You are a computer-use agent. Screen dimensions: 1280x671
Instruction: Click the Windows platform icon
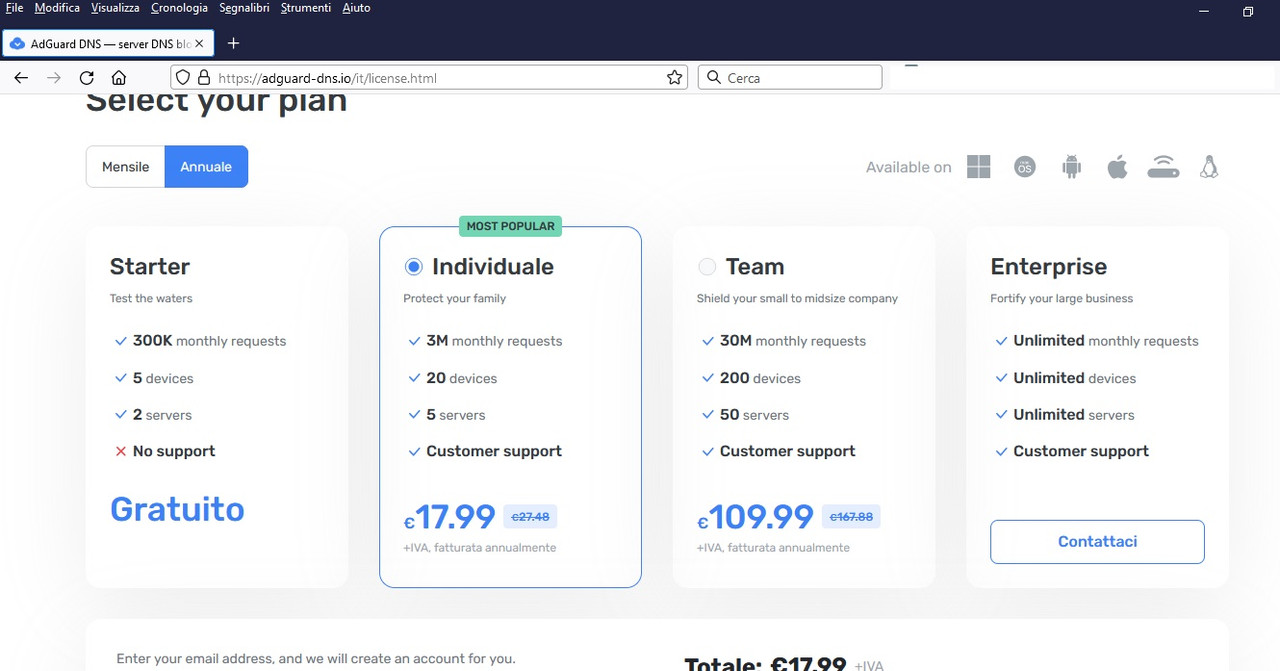[979, 167]
